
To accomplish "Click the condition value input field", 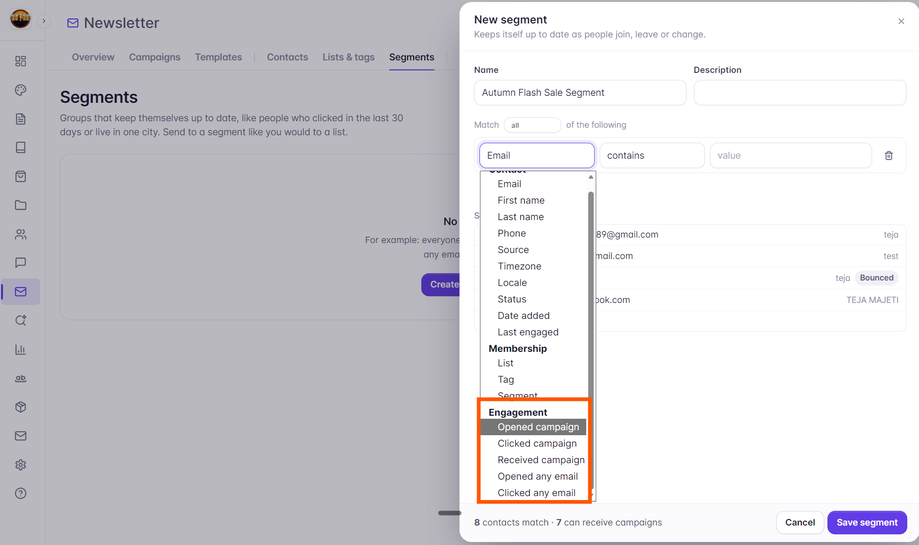I will [791, 155].
